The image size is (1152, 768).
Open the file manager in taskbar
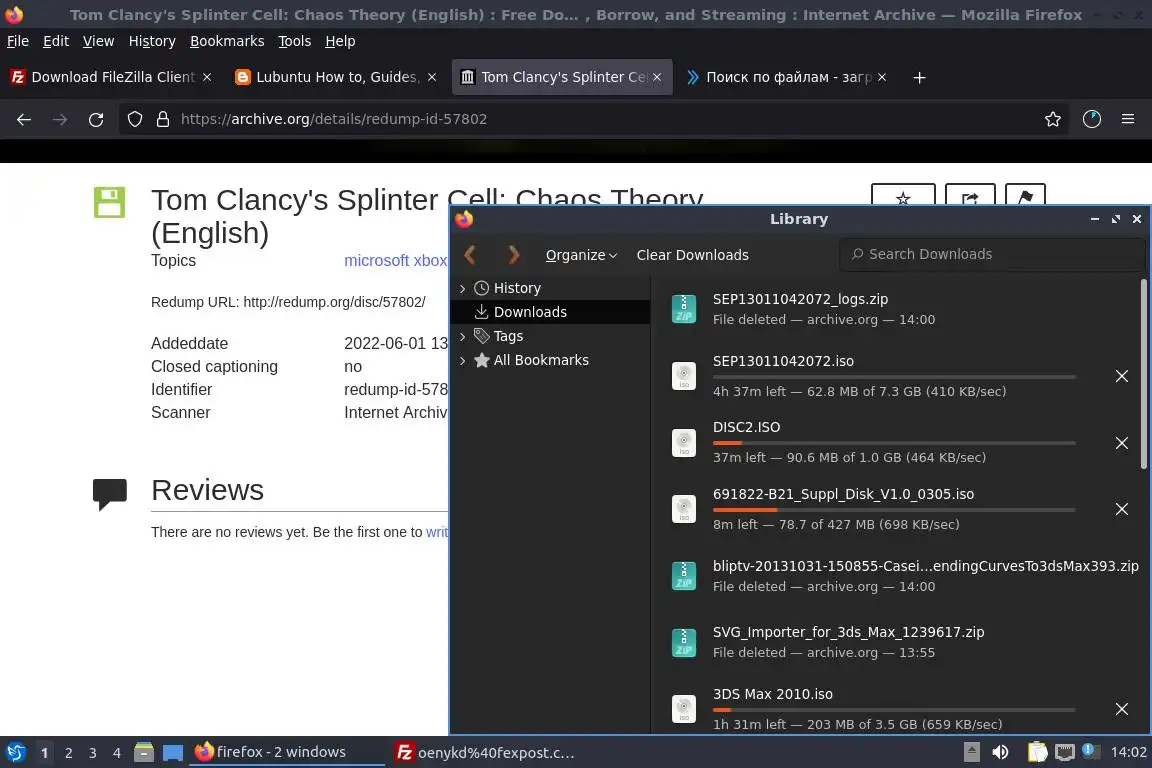[x=144, y=753]
